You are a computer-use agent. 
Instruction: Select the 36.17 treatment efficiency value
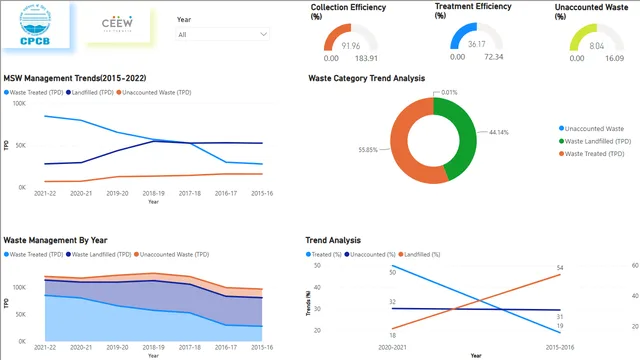click(x=476, y=44)
